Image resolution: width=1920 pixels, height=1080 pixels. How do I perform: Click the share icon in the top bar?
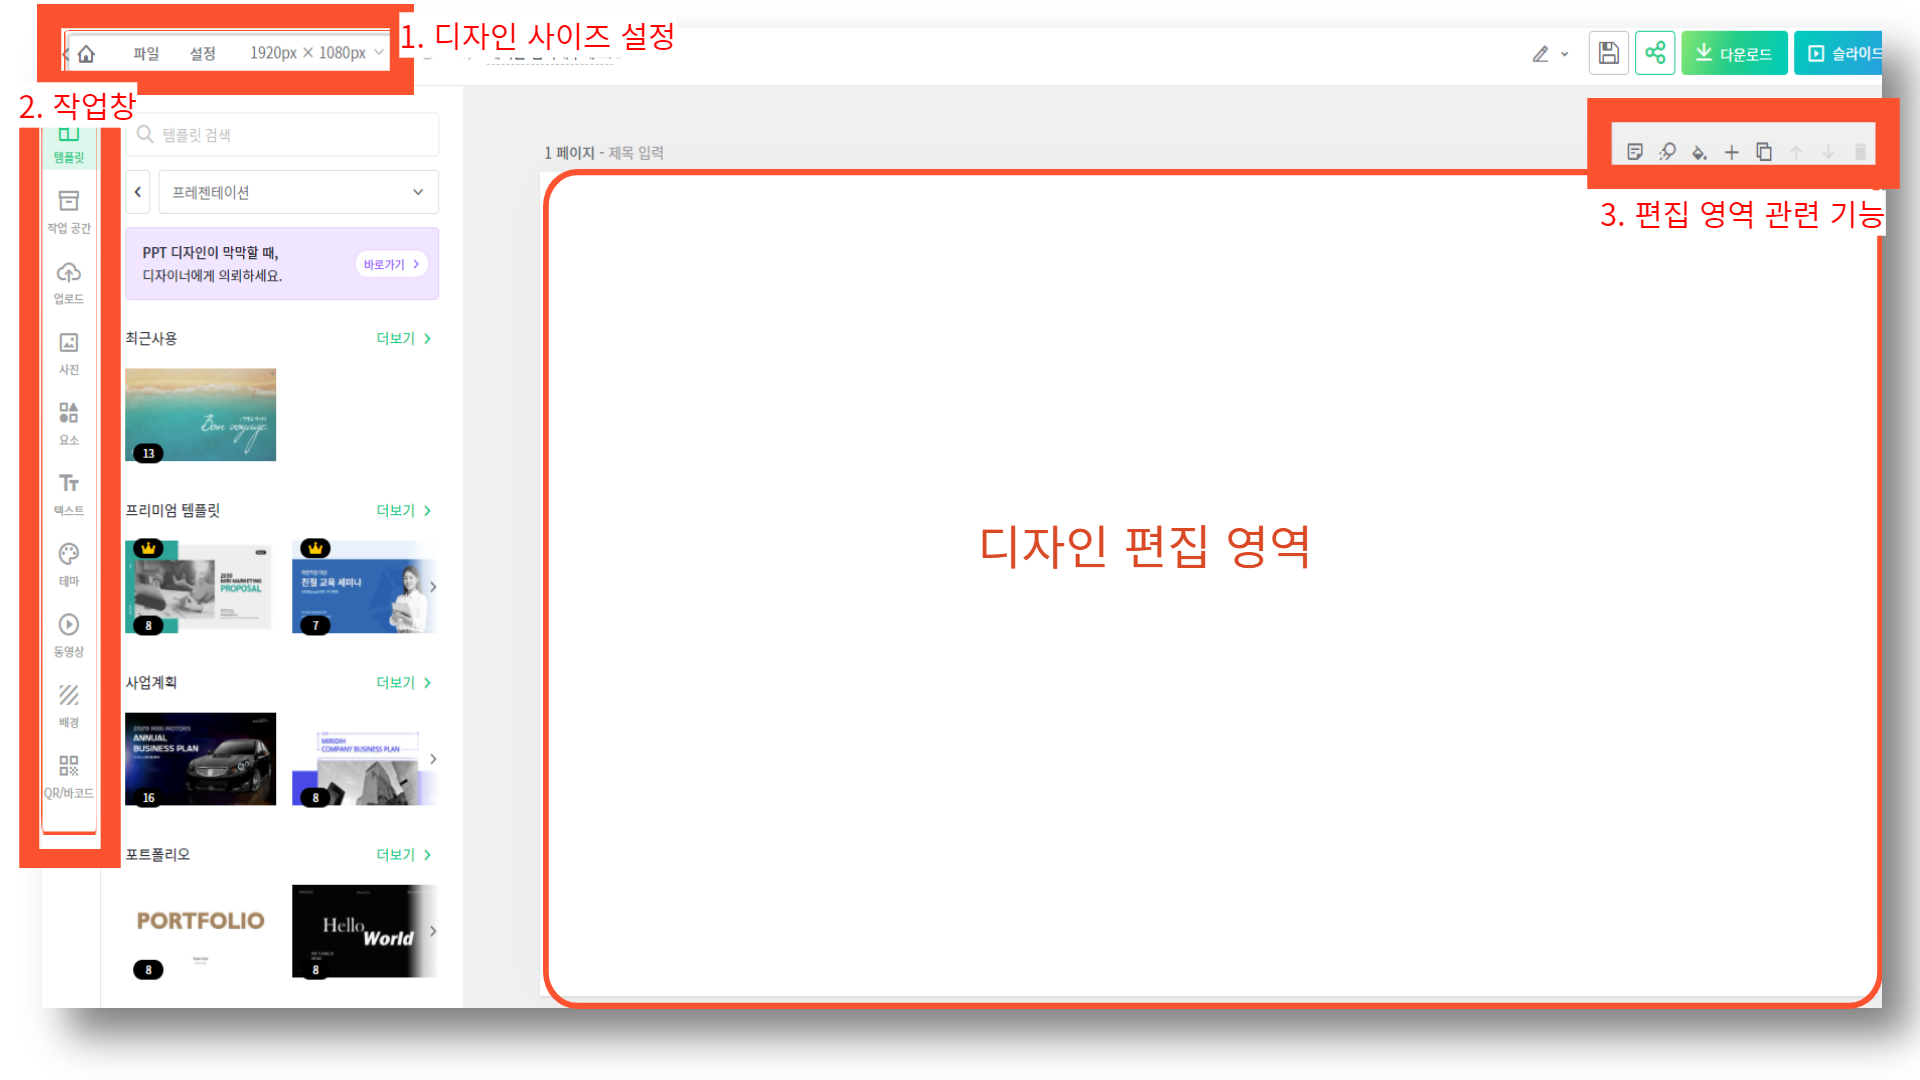(1655, 53)
